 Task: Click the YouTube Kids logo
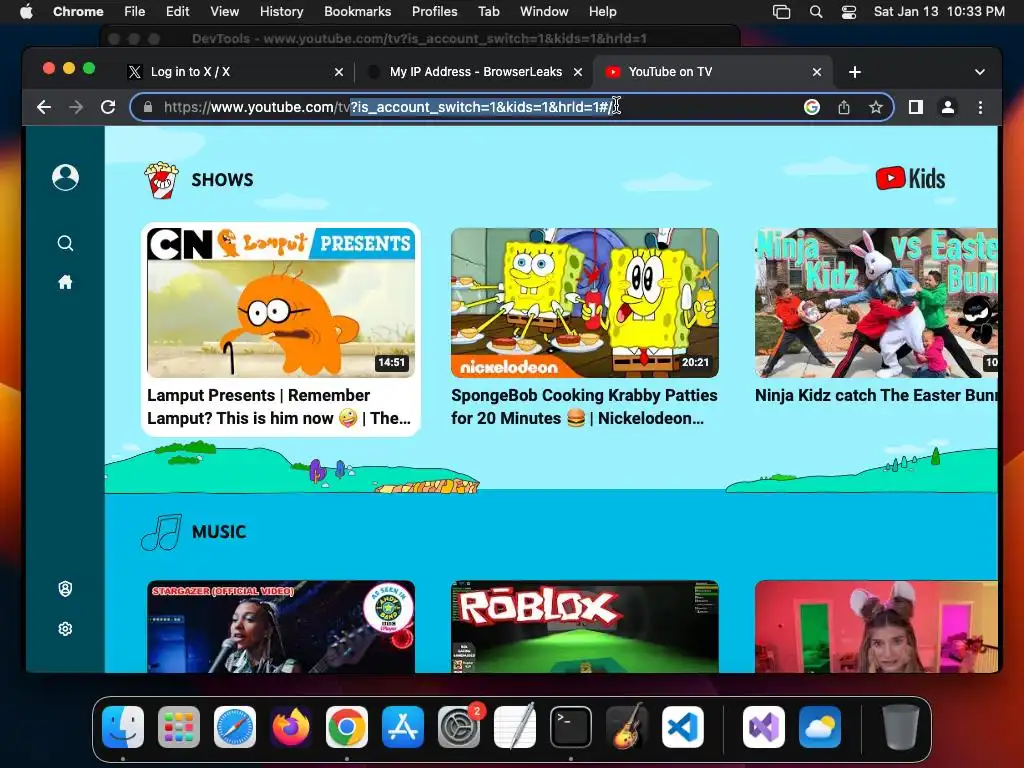pyautogui.click(x=910, y=178)
